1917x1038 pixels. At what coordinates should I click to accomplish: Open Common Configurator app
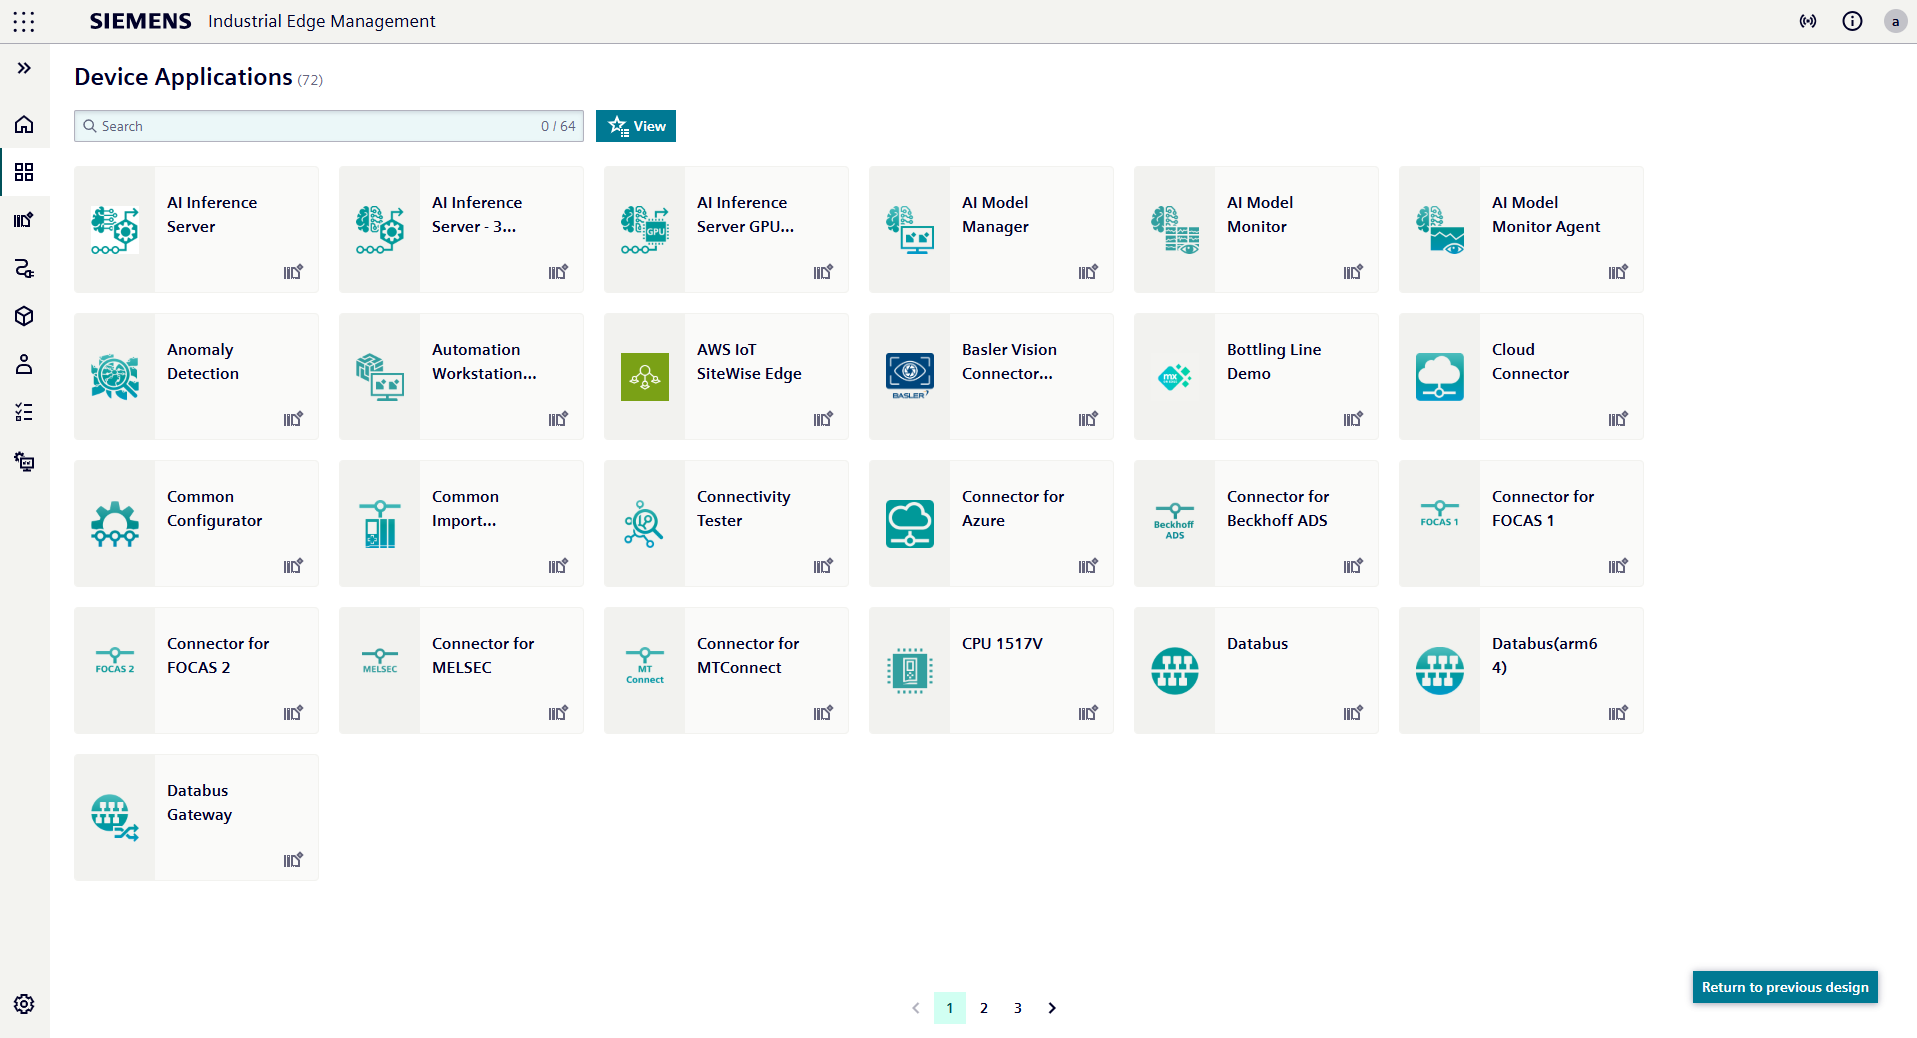[196, 523]
